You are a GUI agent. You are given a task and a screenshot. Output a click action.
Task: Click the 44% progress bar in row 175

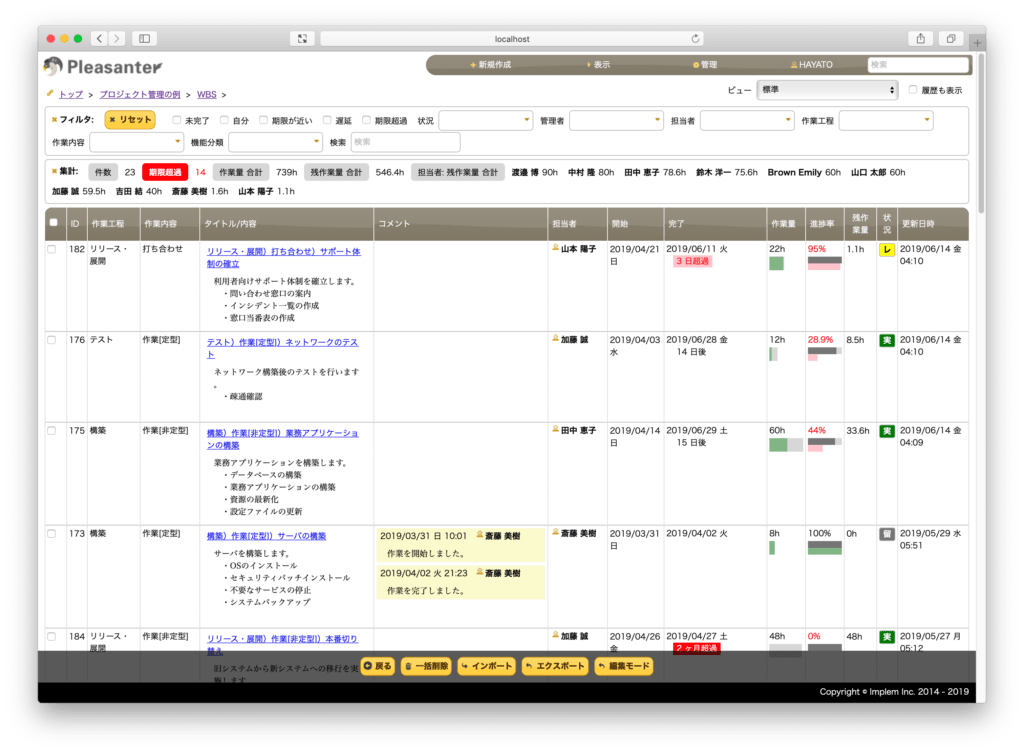(x=824, y=445)
